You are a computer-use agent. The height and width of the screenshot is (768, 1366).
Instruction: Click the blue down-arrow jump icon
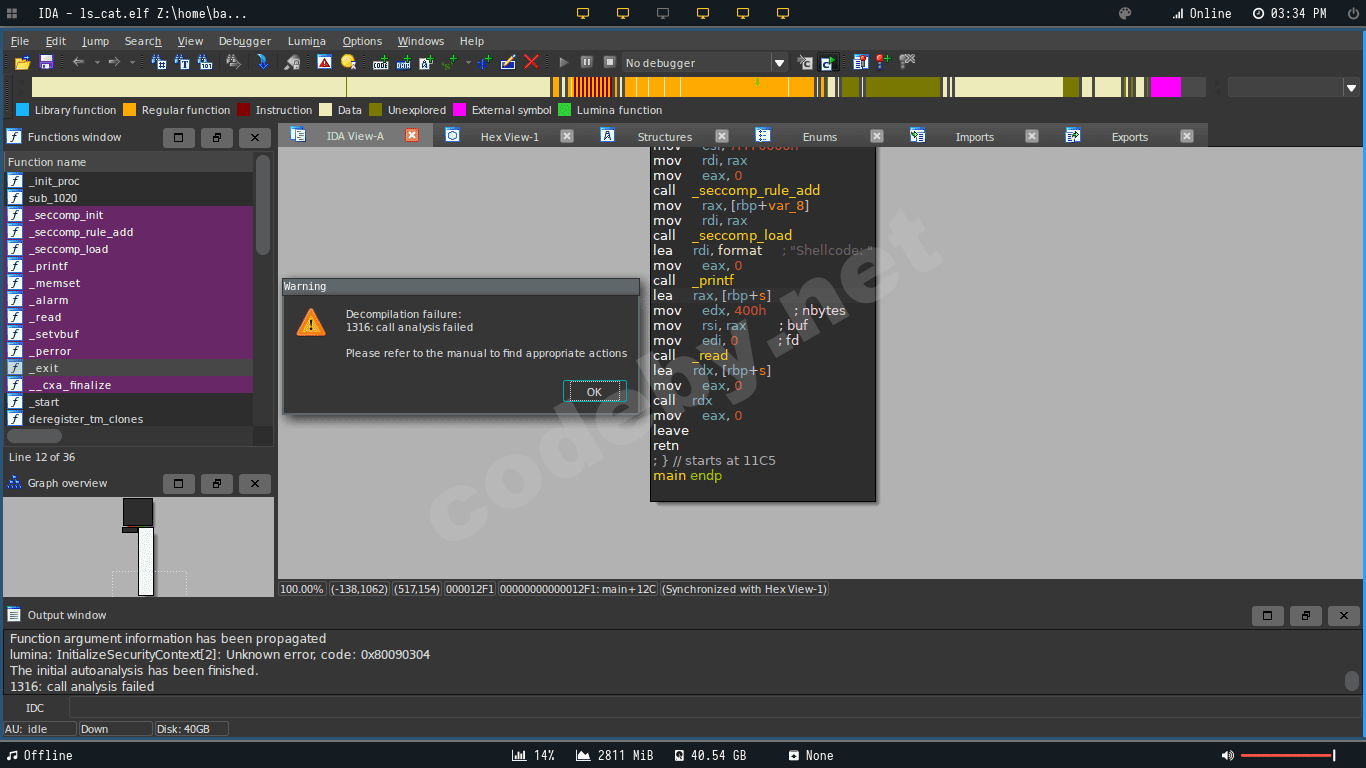pos(262,62)
